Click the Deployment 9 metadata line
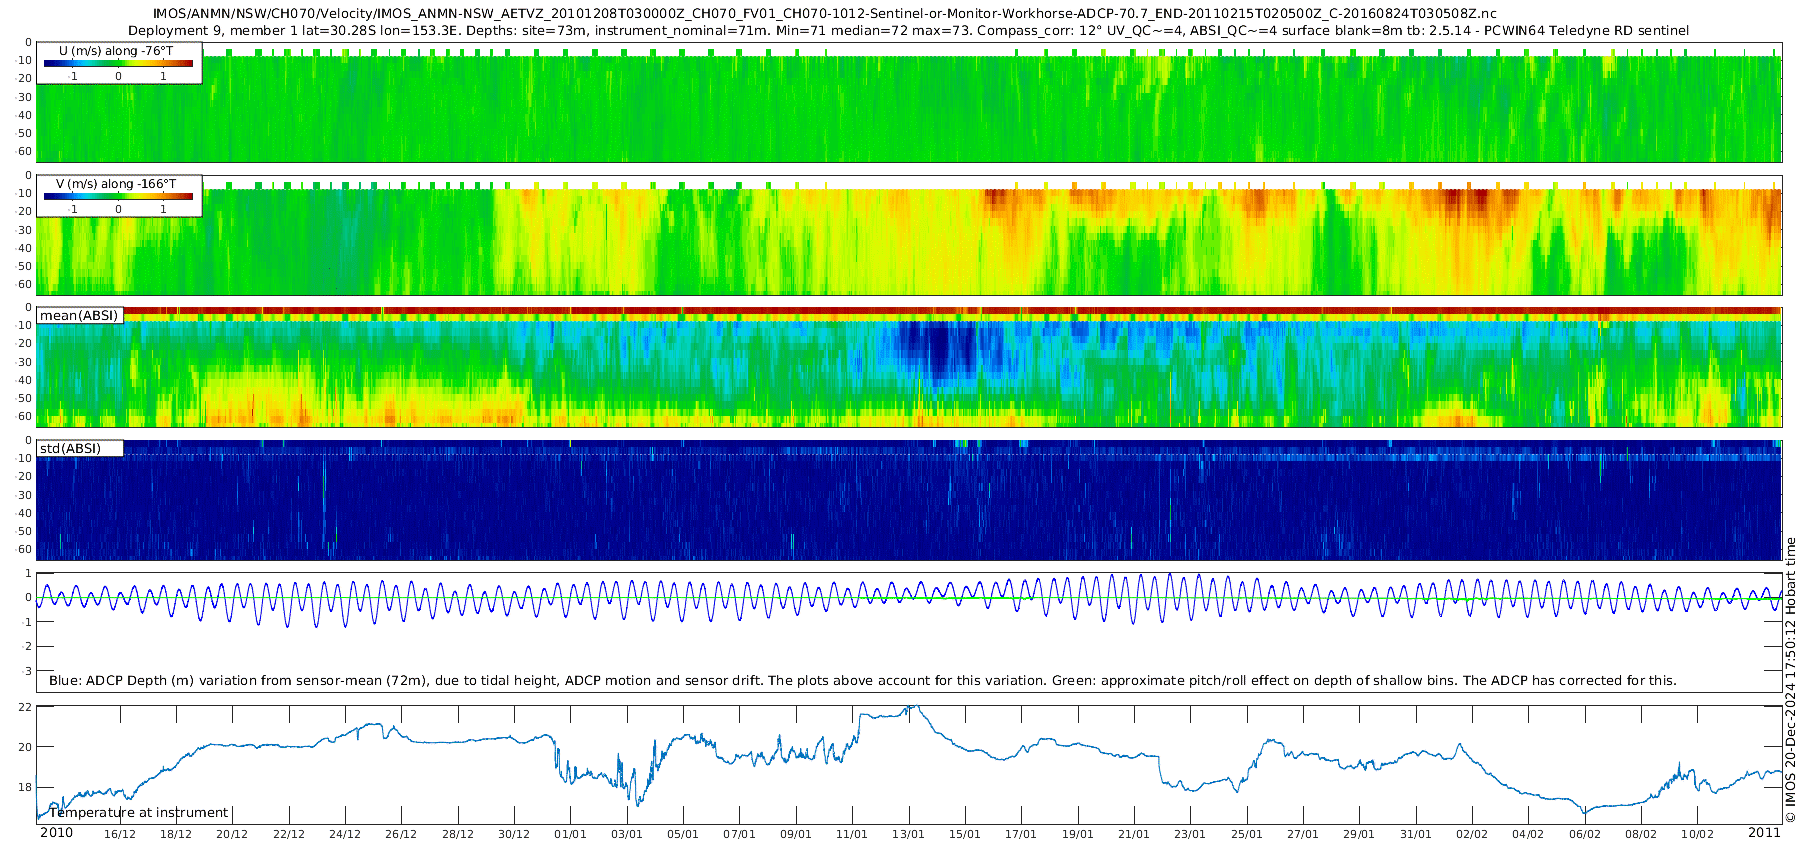Screen dimensions: 1800x850 [908, 30]
